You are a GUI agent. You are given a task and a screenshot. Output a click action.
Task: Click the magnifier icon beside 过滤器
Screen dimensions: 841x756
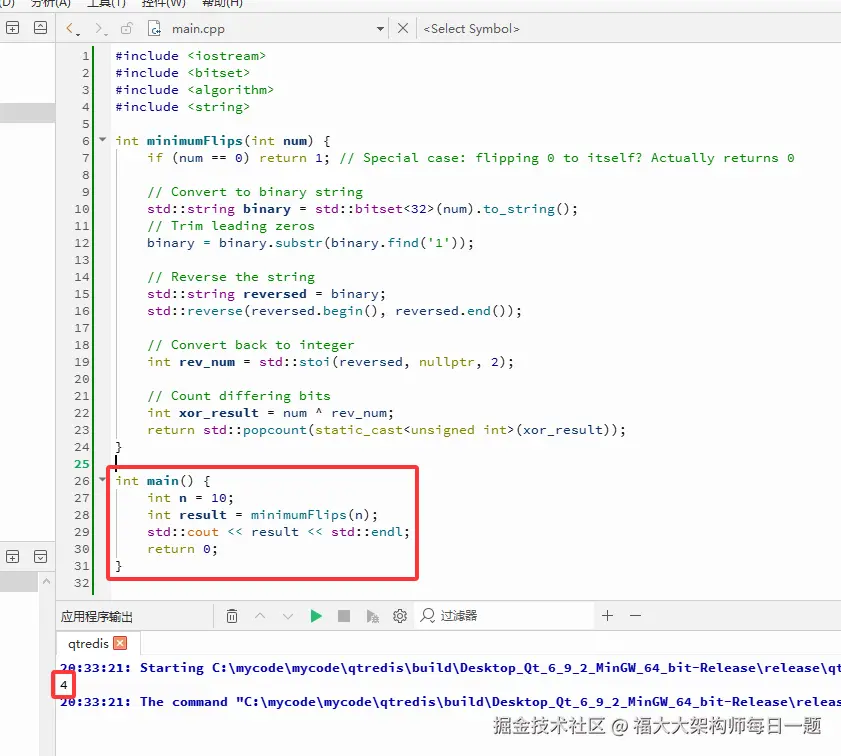point(427,616)
